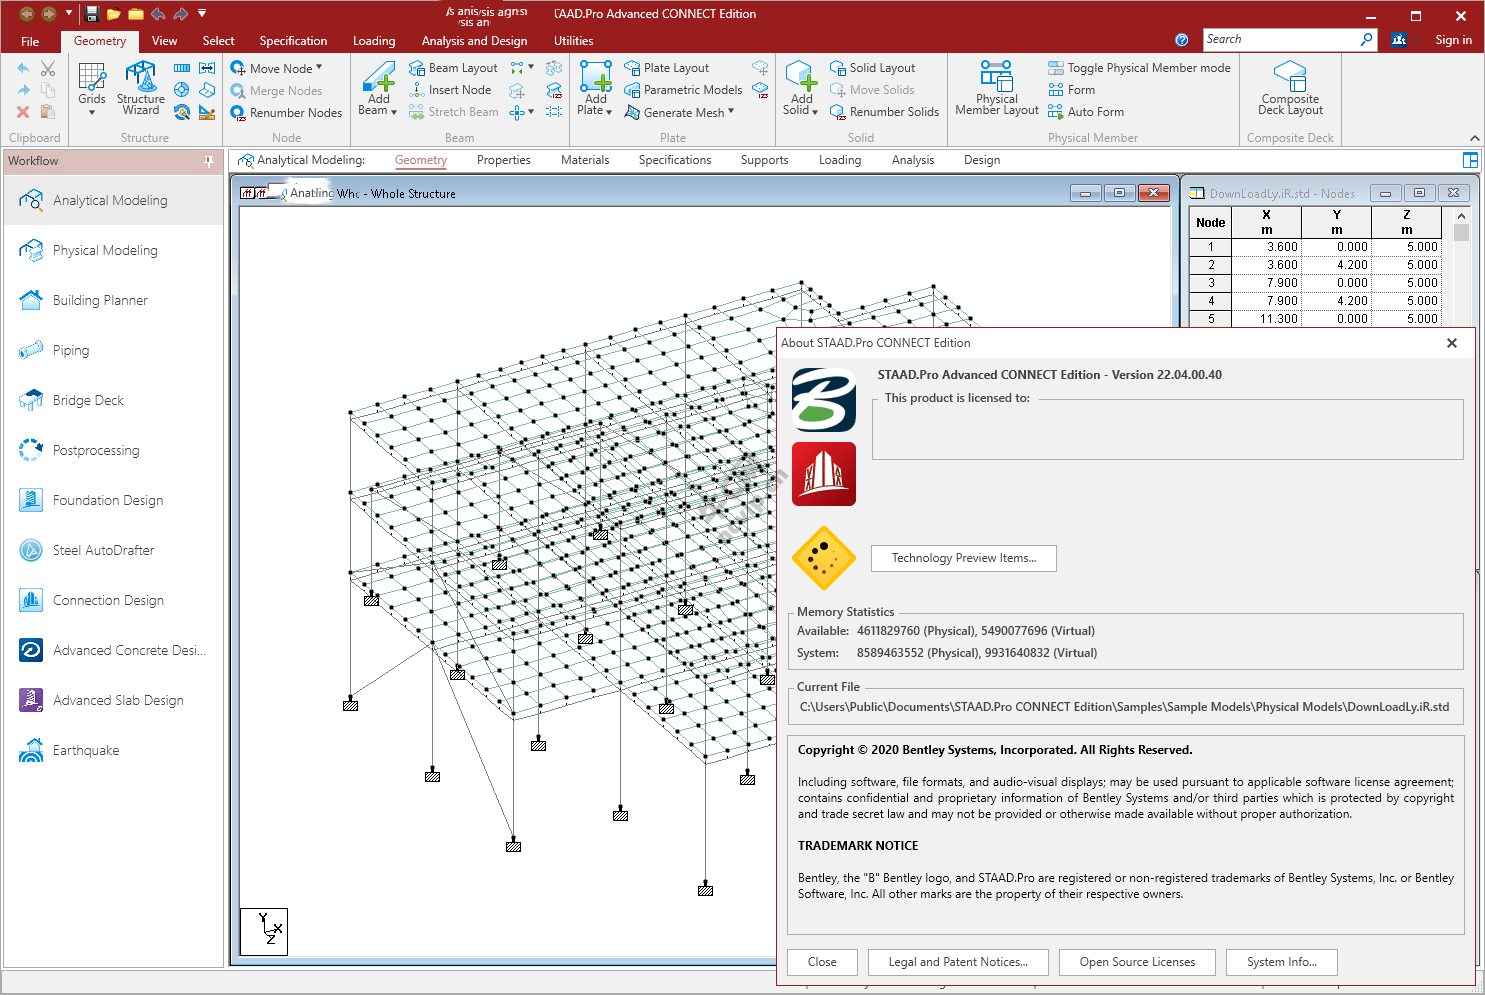This screenshot has width=1485, height=995.
Task: Click the Add Beam icon
Action: pos(379,76)
